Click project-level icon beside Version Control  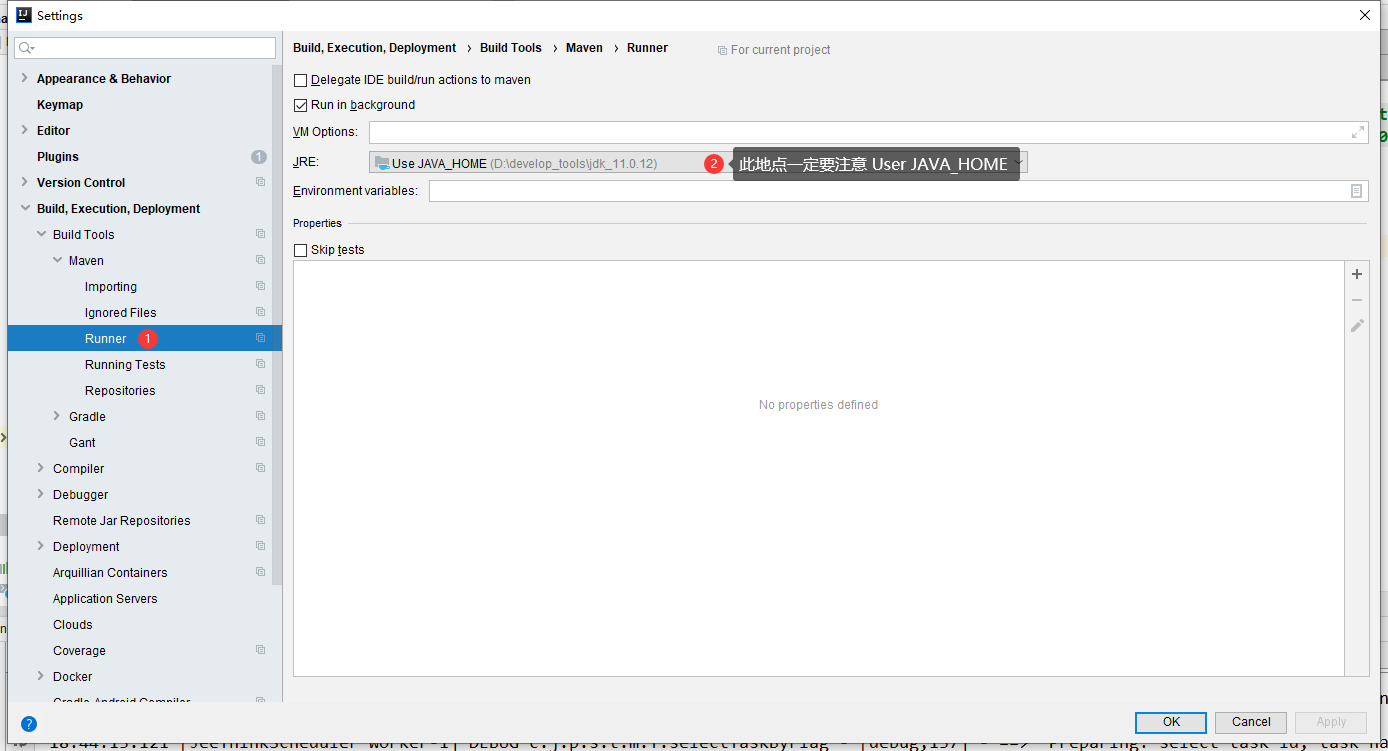[x=261, y=182]
